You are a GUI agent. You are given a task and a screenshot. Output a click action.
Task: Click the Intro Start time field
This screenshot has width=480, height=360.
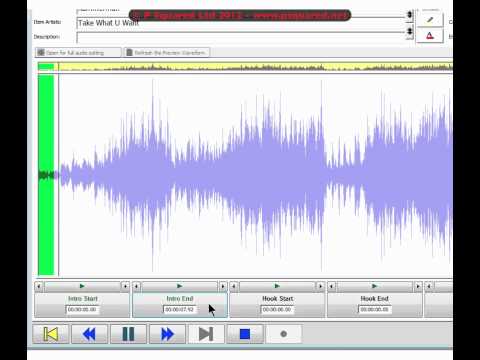click(82, 310)
